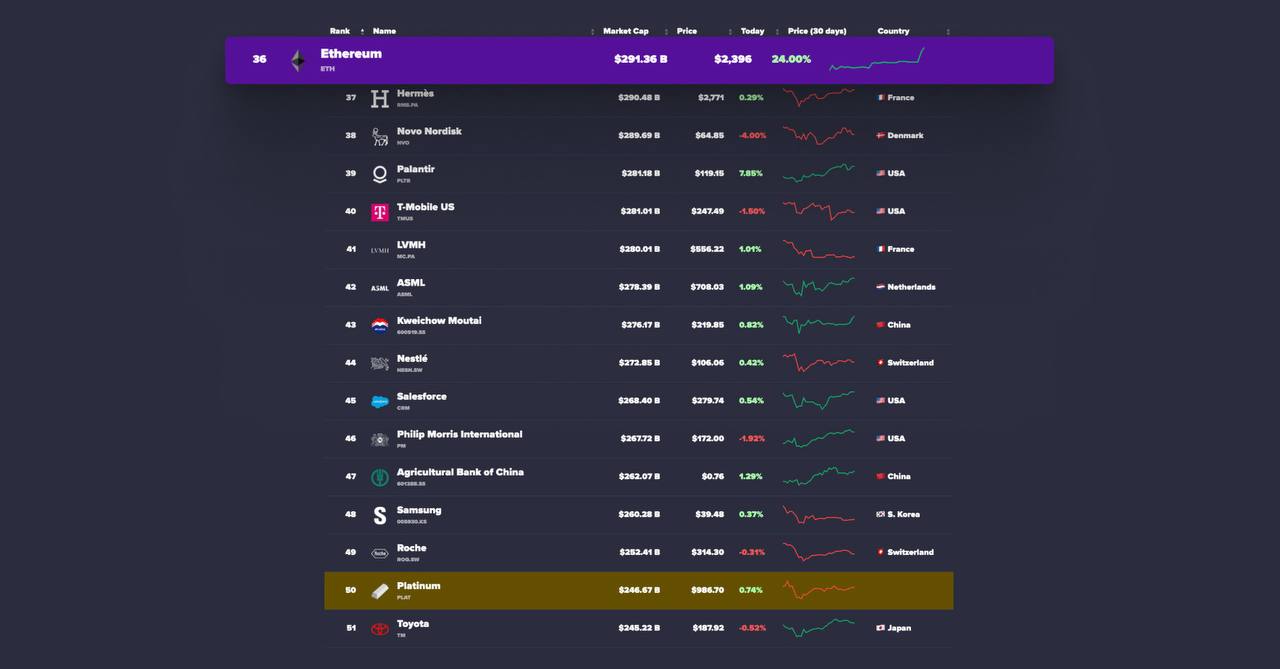Open the Toyota company link
The width and height of the screenshot is (1280, 669).
pyautogui.click(x=413, y=624)
